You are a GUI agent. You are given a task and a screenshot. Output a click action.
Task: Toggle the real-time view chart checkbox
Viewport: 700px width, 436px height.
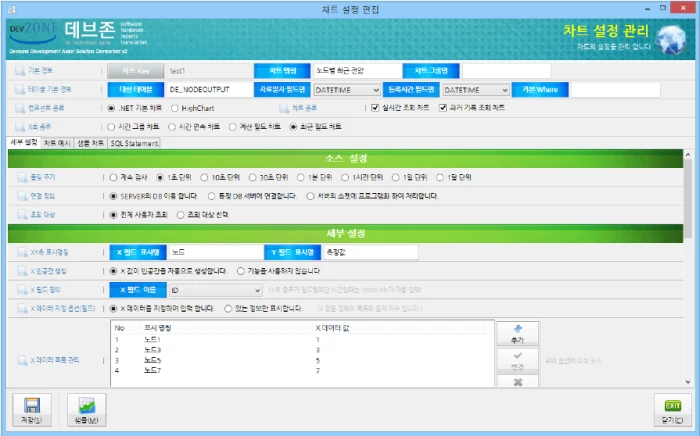click(x=375, y=108)
